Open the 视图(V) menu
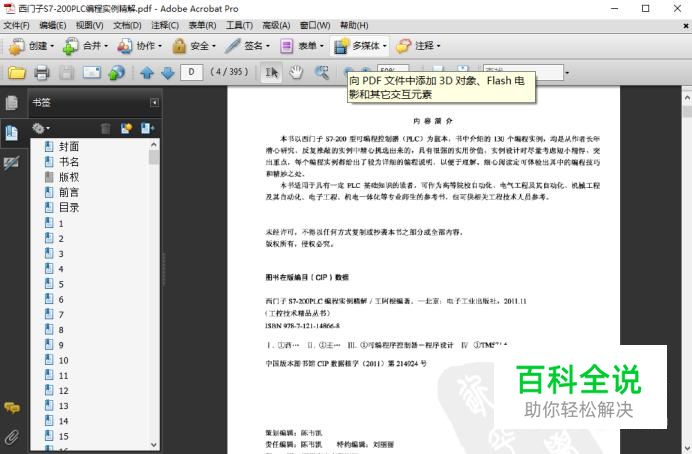 (x=90, y=26)
